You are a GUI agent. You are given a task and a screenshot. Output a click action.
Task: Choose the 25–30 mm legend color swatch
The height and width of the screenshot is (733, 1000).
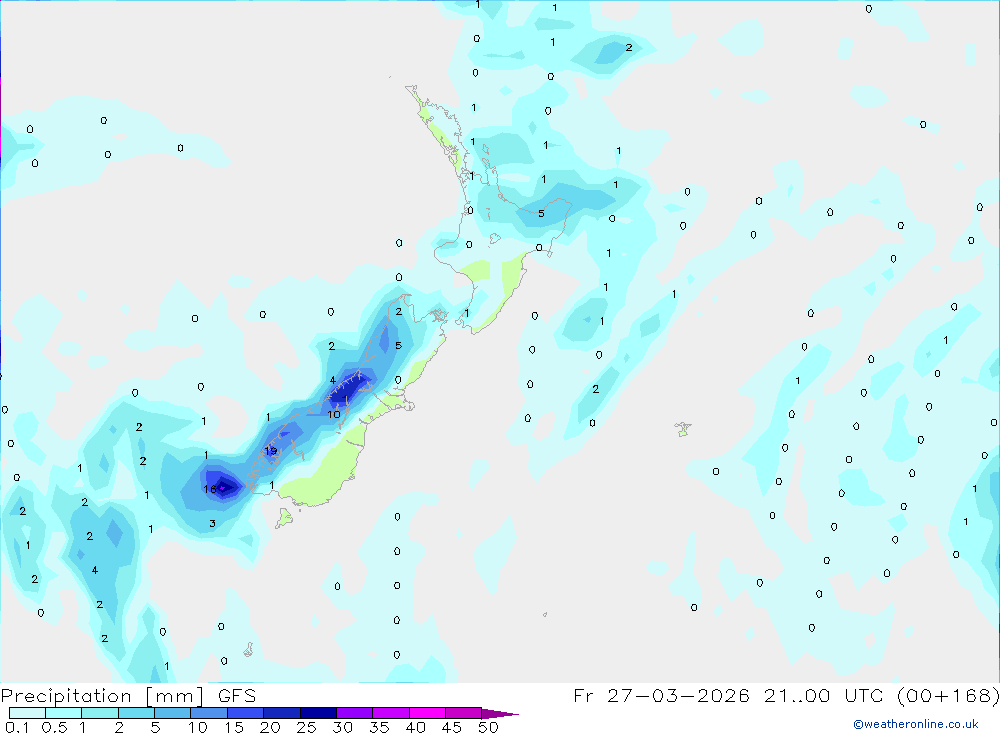318,713
